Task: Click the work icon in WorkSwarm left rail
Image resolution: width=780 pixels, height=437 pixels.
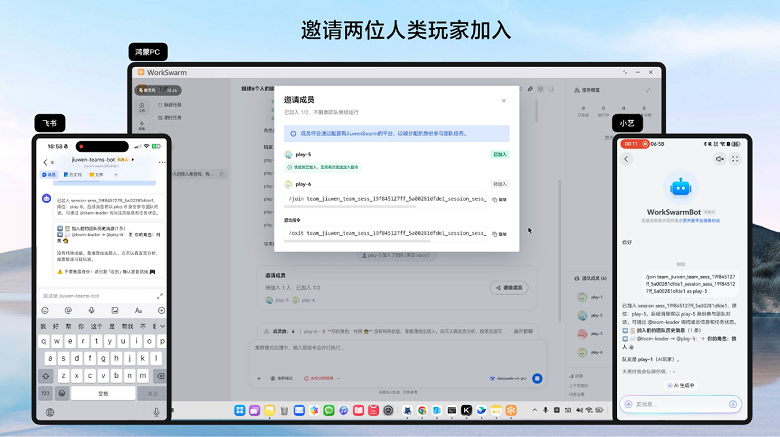Action: point(142,107)
